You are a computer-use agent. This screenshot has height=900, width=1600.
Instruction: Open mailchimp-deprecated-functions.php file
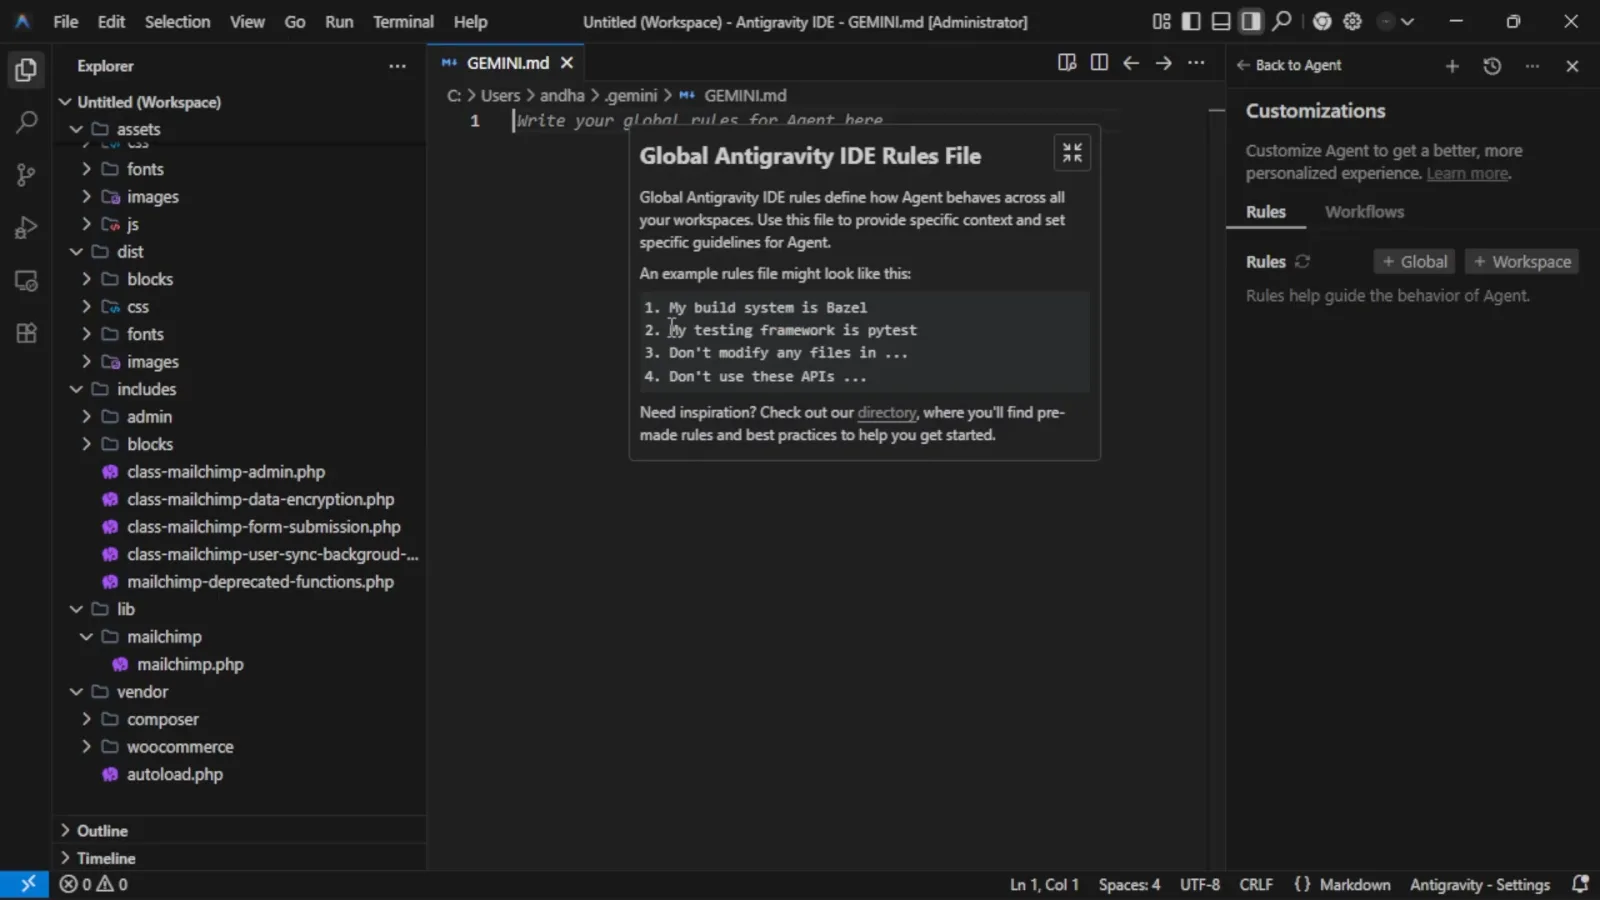[260, 582]
